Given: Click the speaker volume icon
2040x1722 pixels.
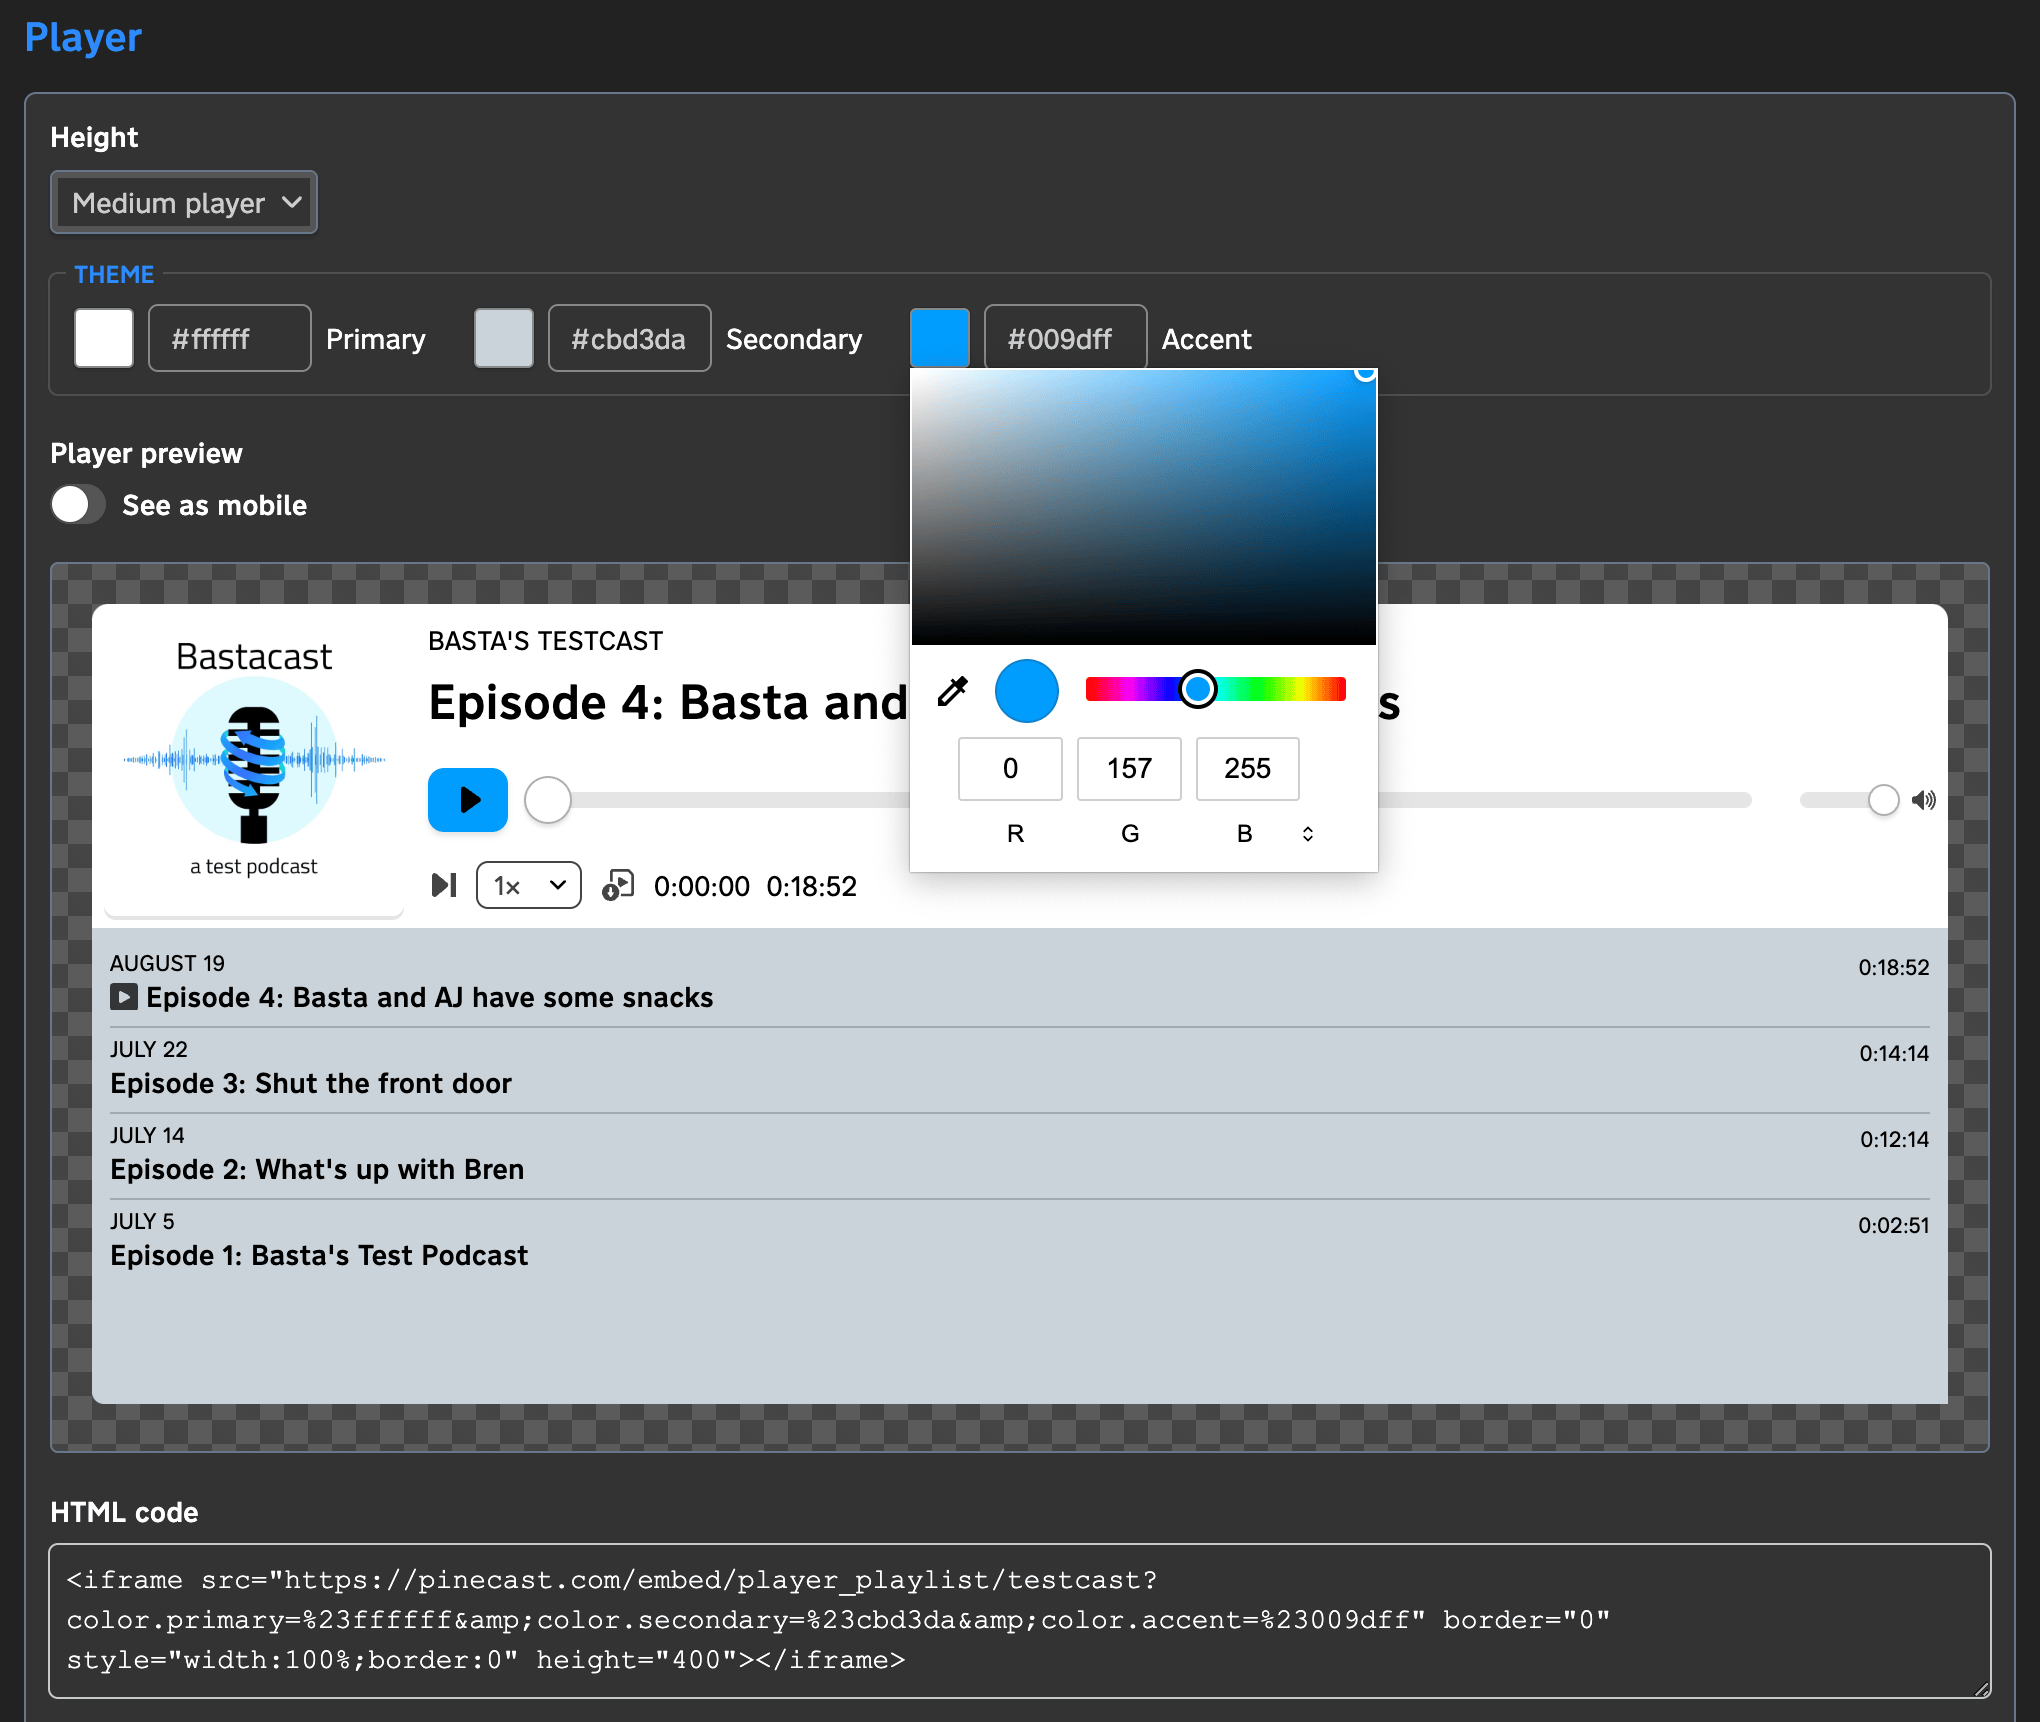Looking at the screenshot, I should [x=1923, y=800].
